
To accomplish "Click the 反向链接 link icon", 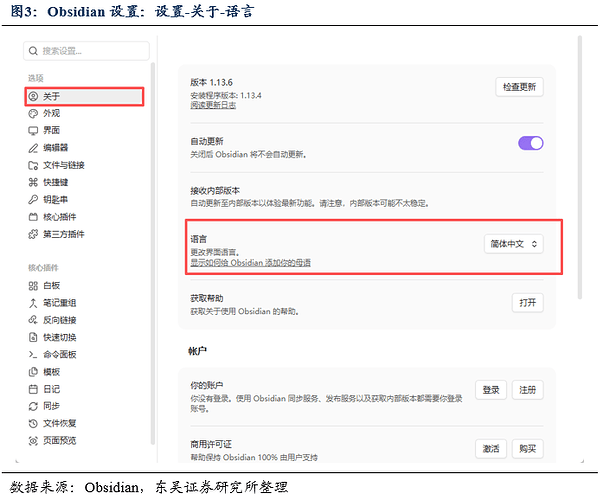I will click(33, 320).
